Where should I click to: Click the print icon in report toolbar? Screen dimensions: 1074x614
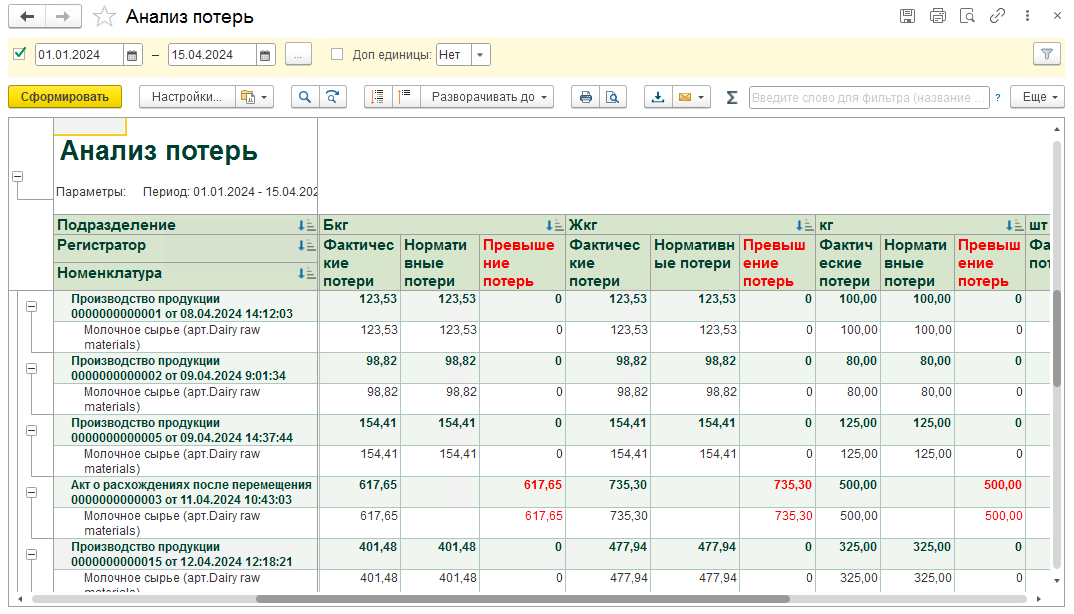pyautogui.click(x=586, y=97)
